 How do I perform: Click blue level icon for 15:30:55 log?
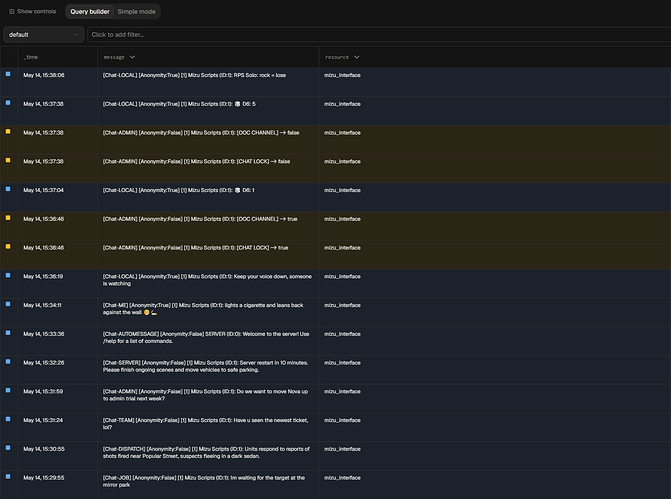click(8, 448)
